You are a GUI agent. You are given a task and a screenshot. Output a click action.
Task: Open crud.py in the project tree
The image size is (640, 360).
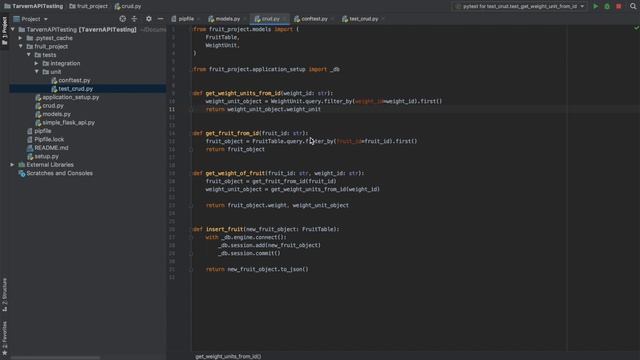click(x=53, y=106)
